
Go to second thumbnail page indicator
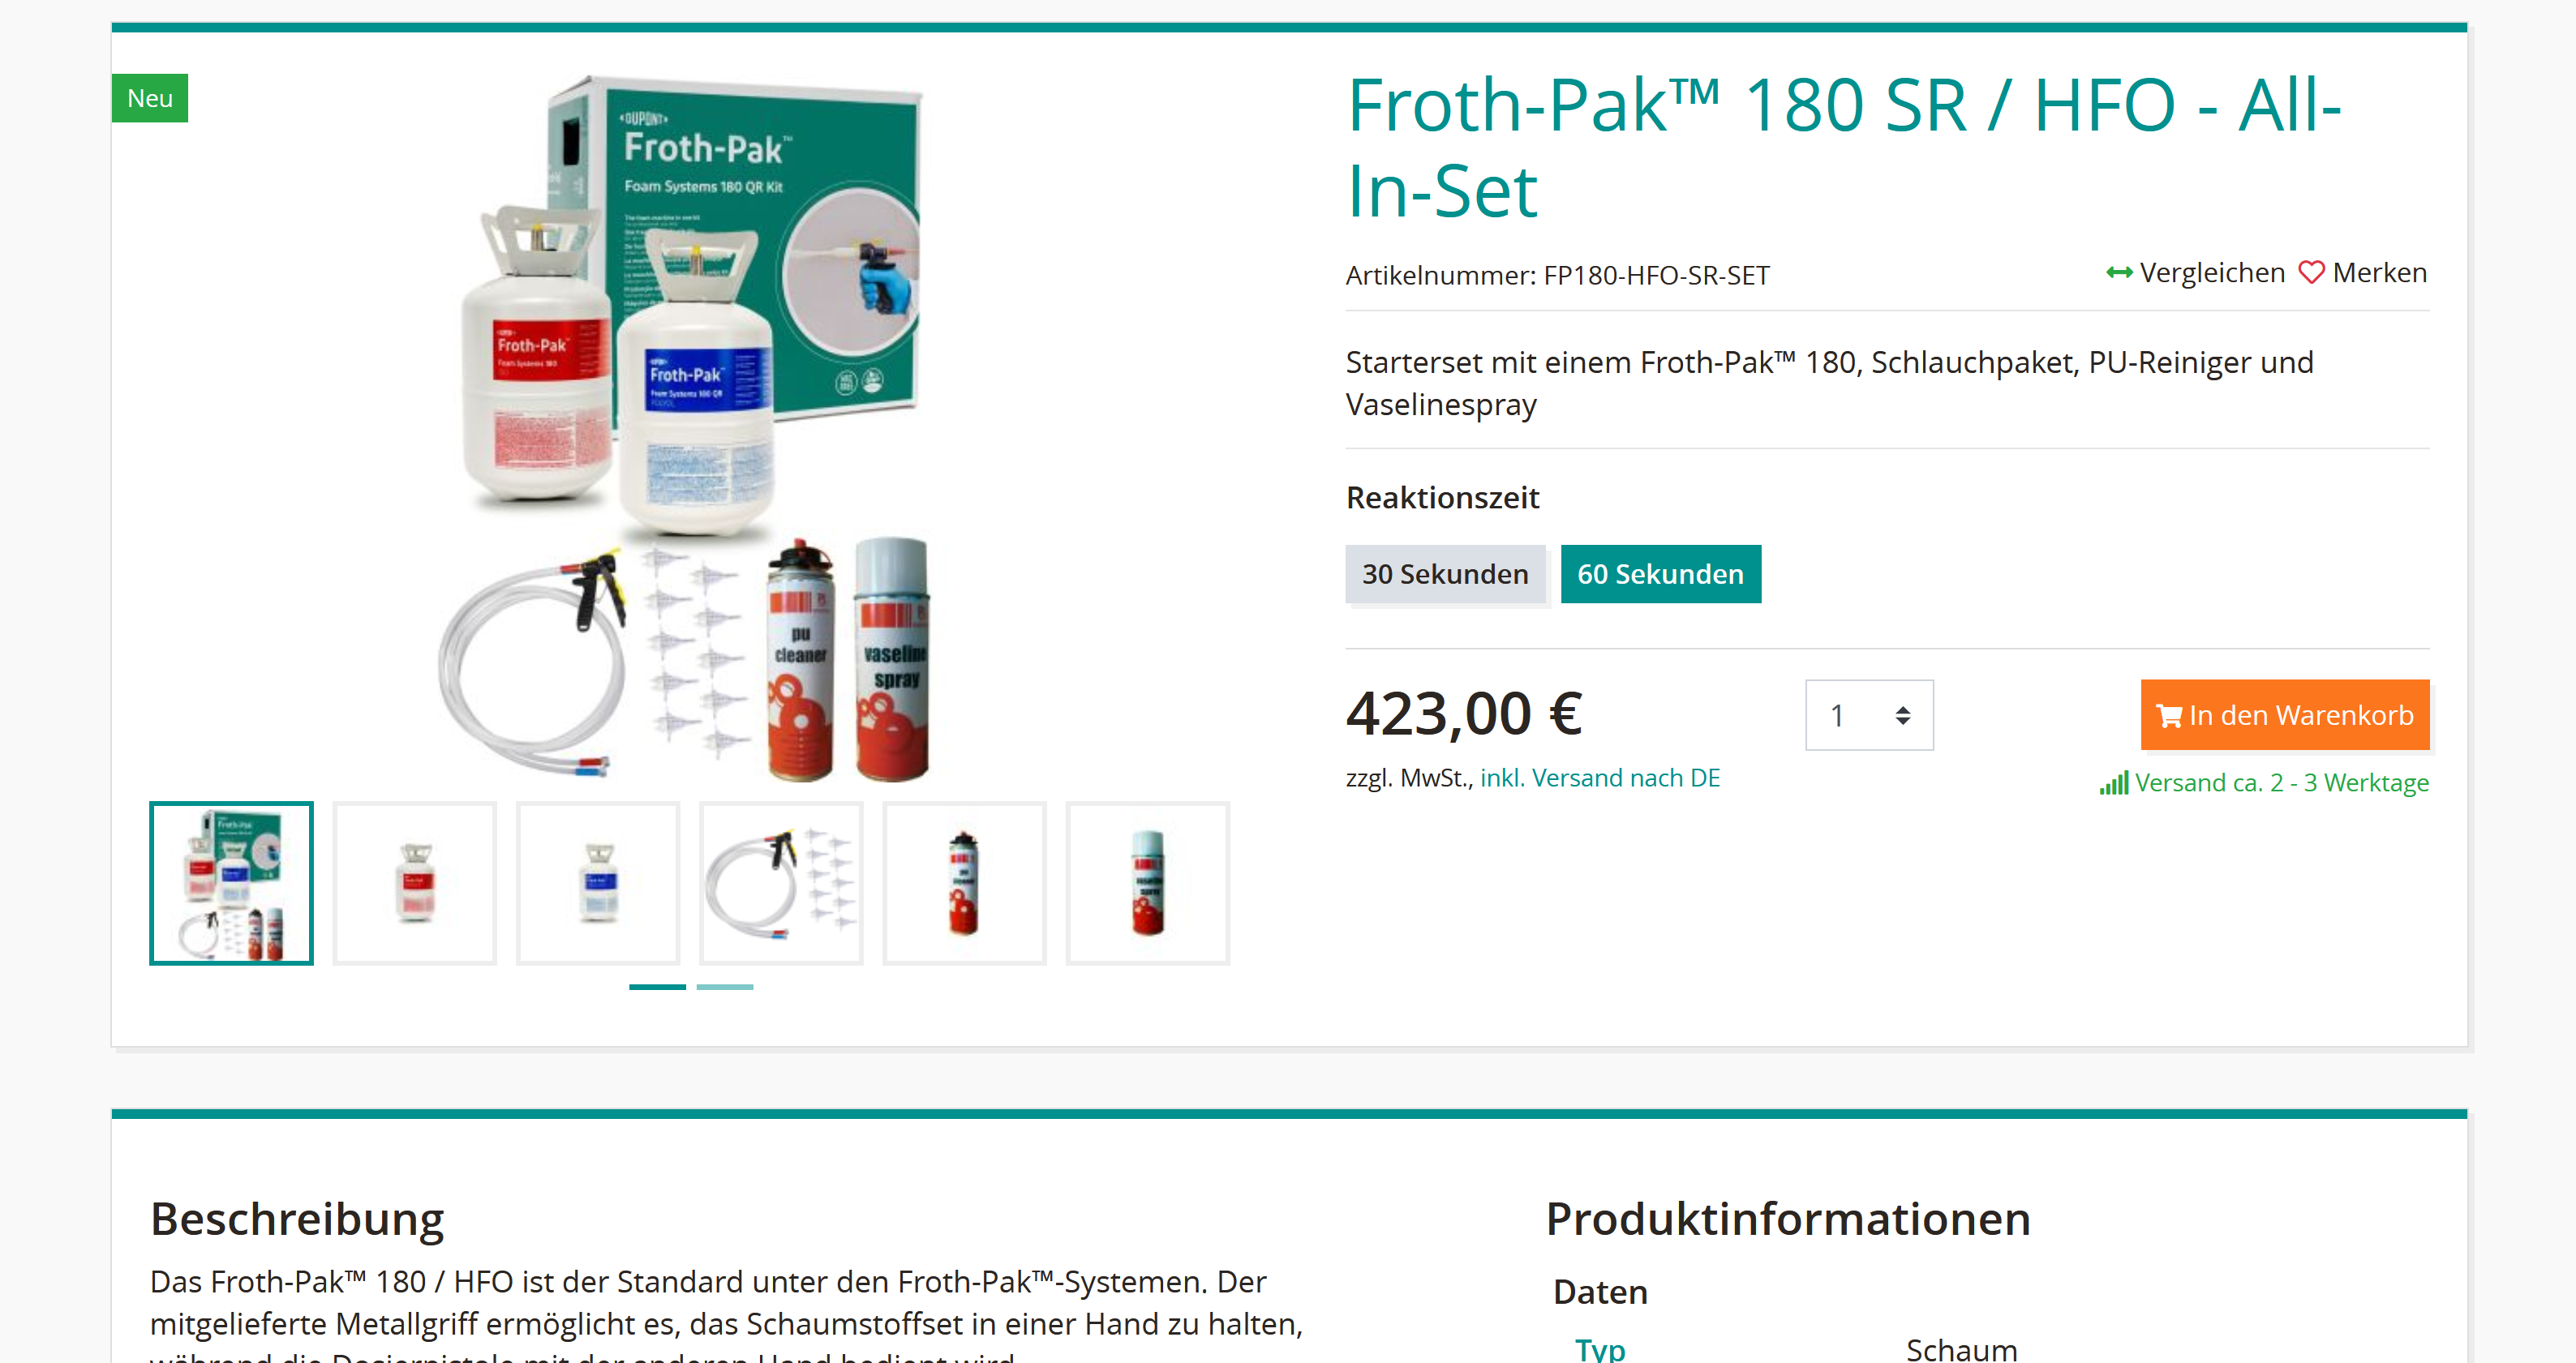(725, 987)
